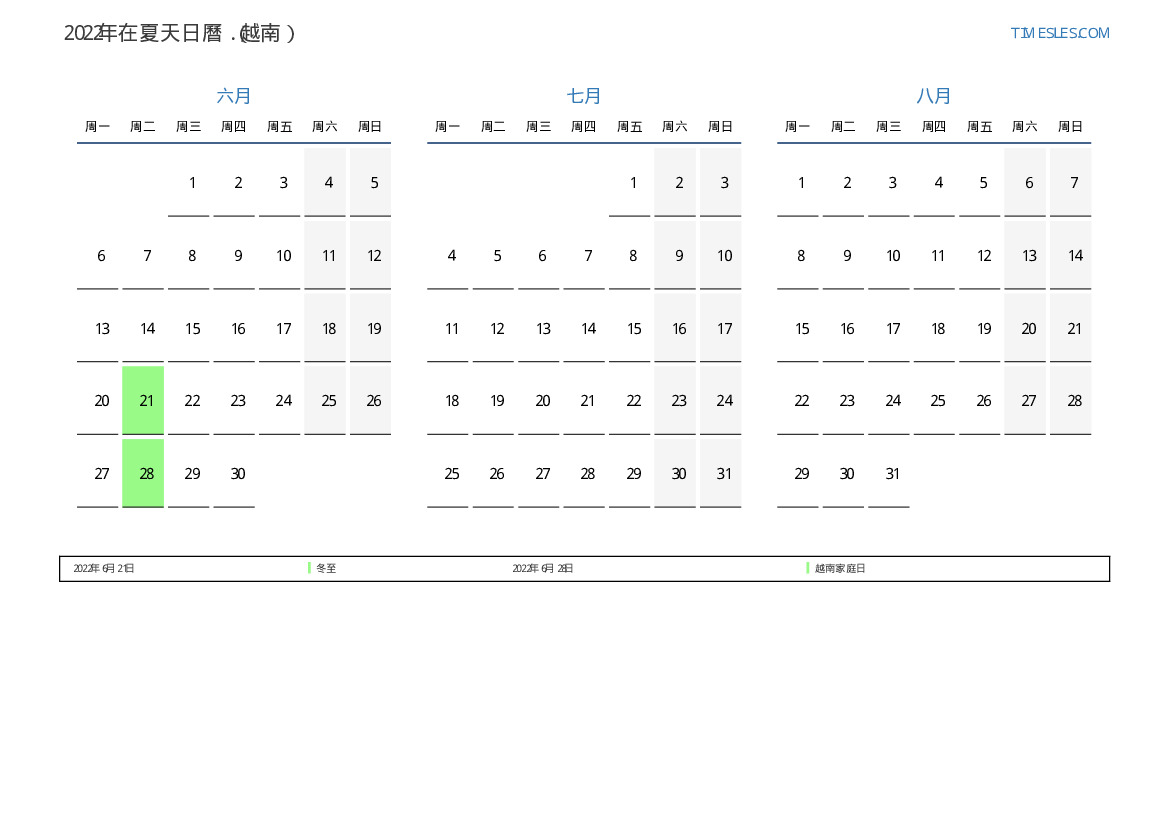Select Sunday June 19
Image resolution: width=1169 pixels, height=827 pixels.
pos(371,329)
